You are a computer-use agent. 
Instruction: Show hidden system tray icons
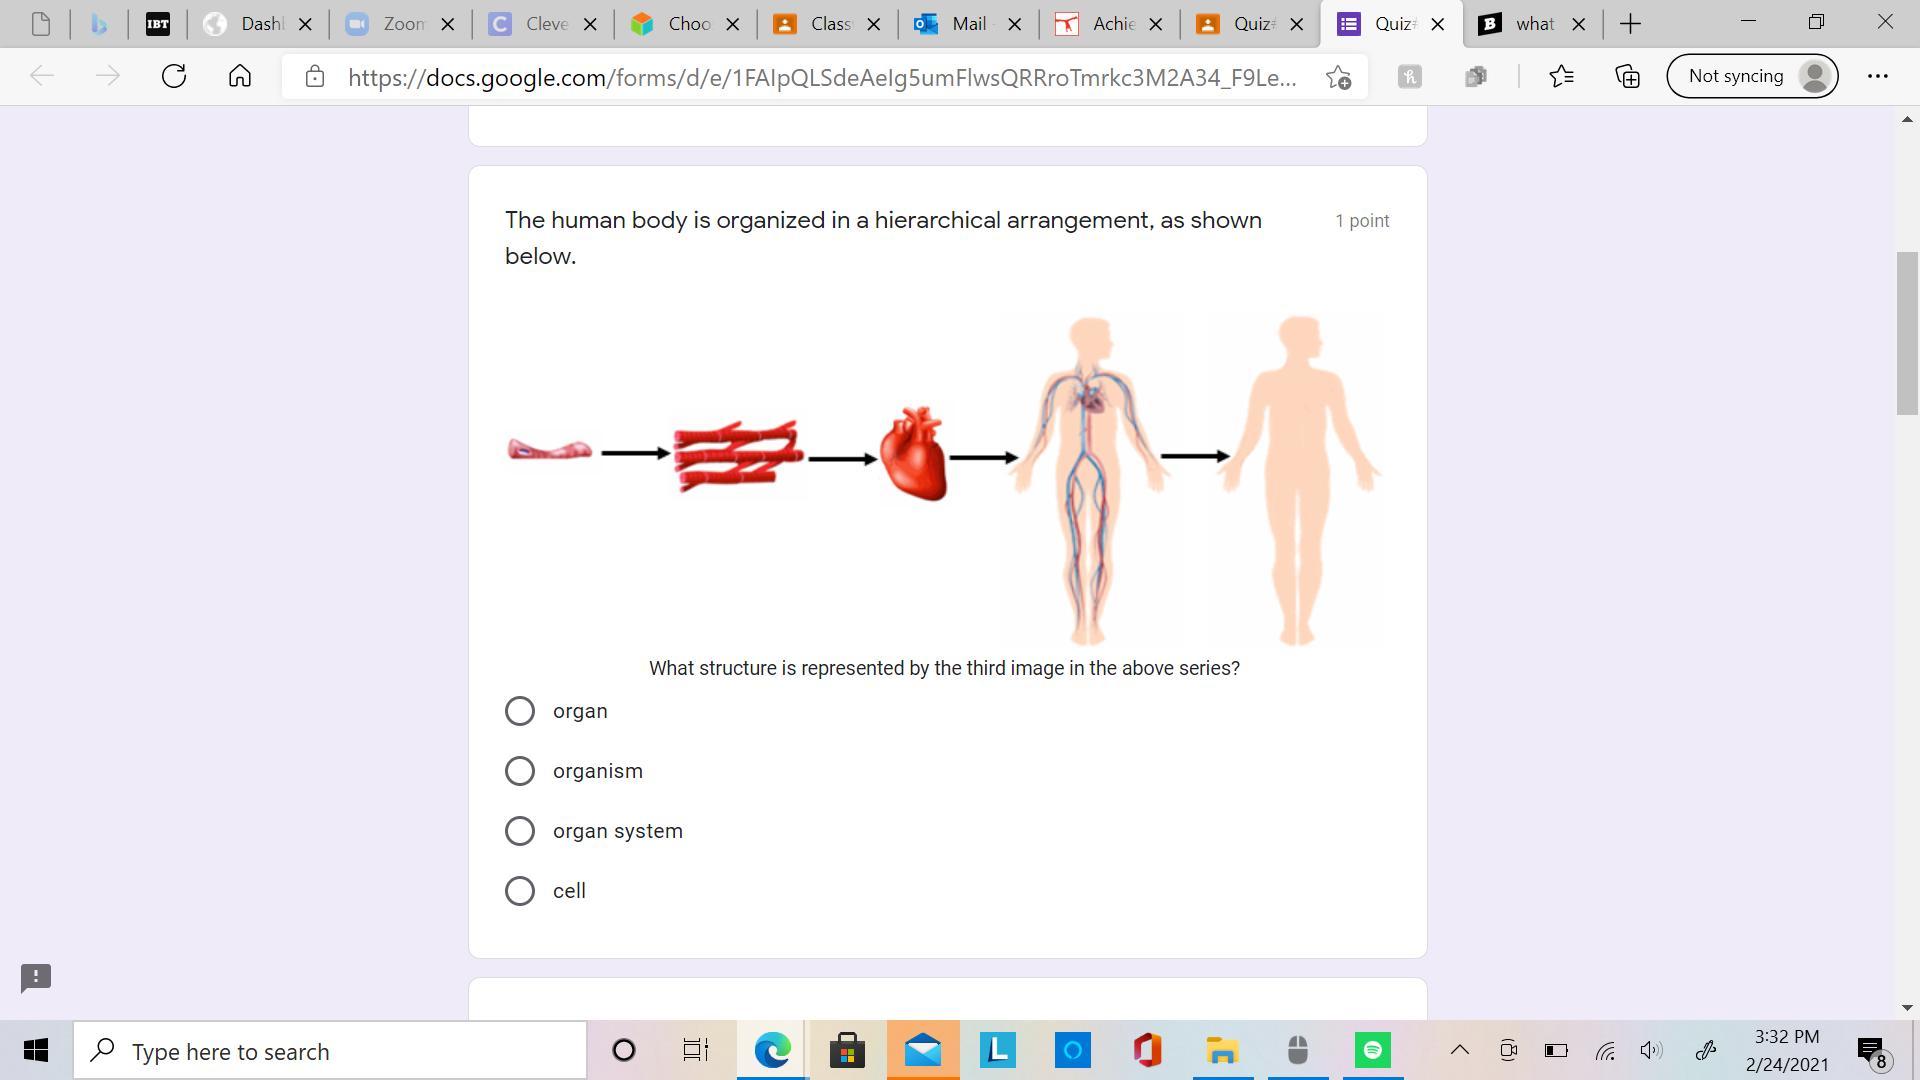point(1459,1050)
